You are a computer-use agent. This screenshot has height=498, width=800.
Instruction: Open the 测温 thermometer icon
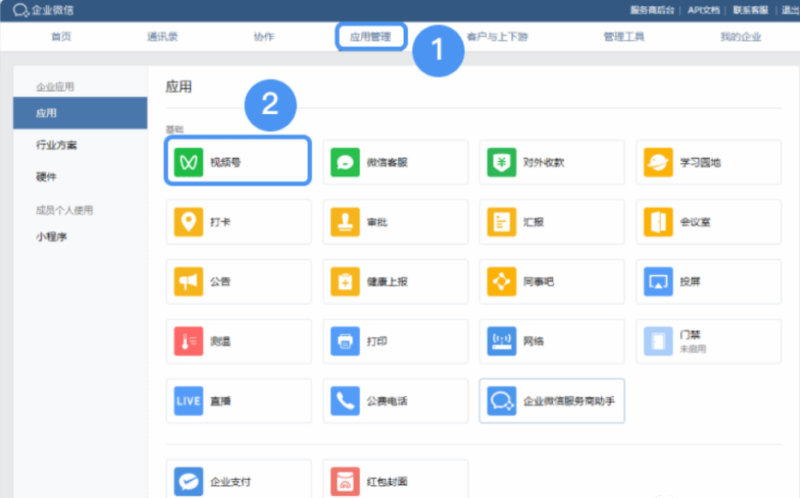coord(188,341)
